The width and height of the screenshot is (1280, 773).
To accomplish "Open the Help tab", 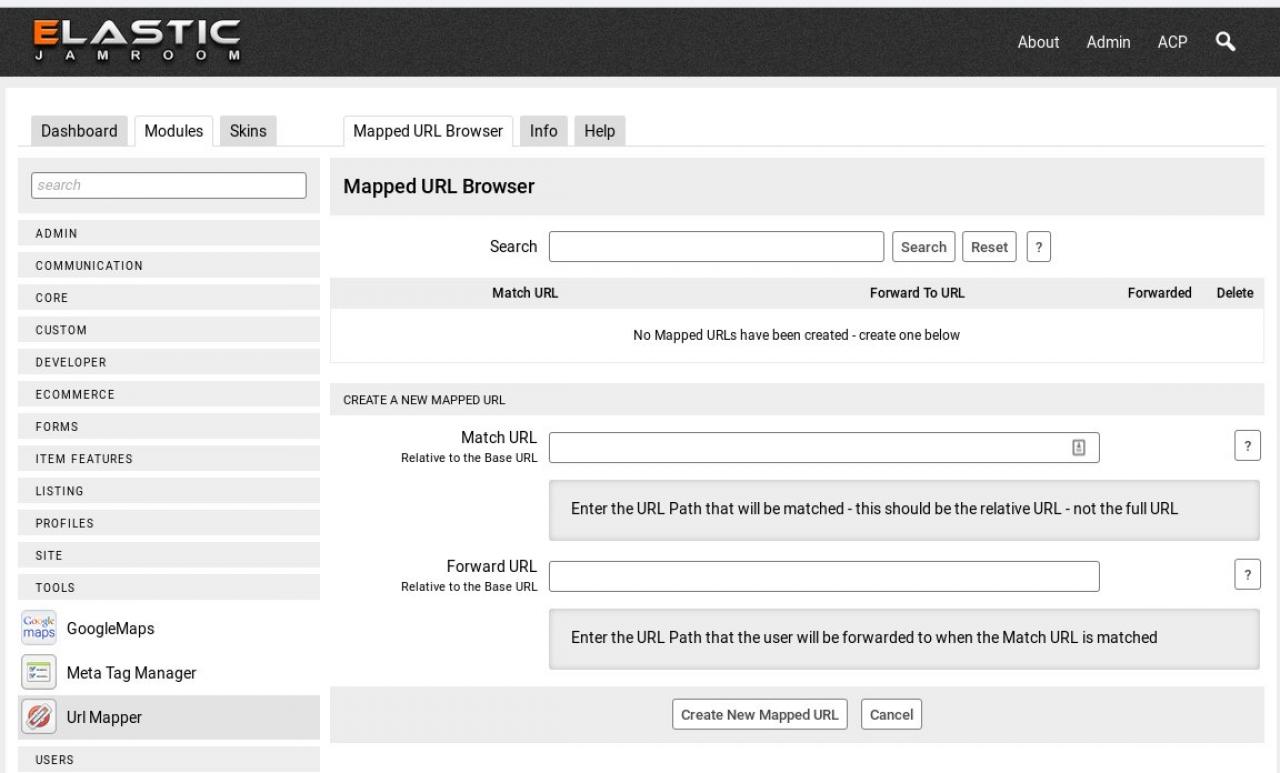I will (x=599, y=131).
